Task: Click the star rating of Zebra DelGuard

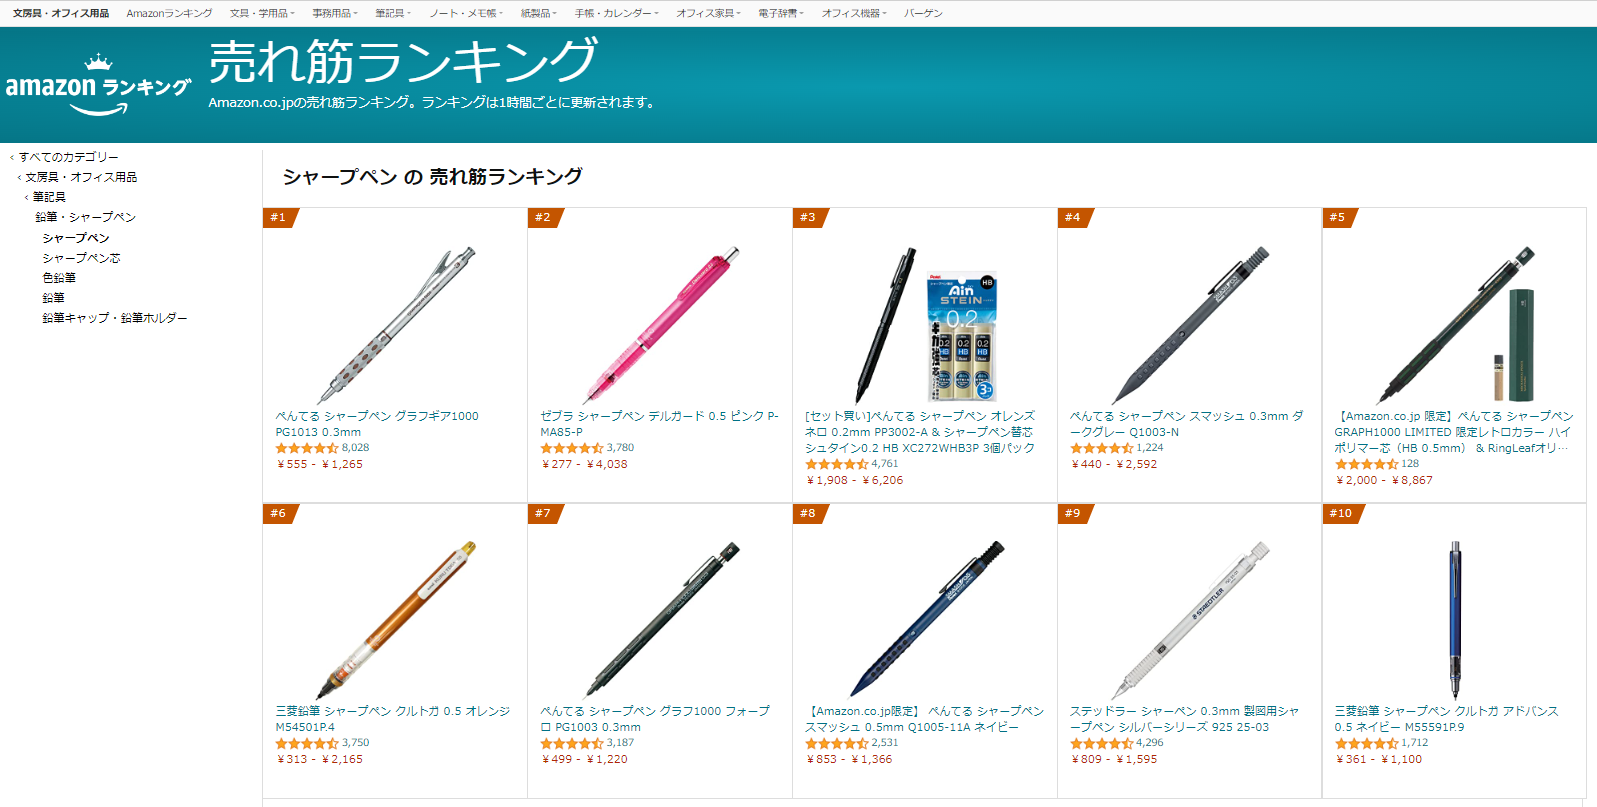Action: [571, 448]
